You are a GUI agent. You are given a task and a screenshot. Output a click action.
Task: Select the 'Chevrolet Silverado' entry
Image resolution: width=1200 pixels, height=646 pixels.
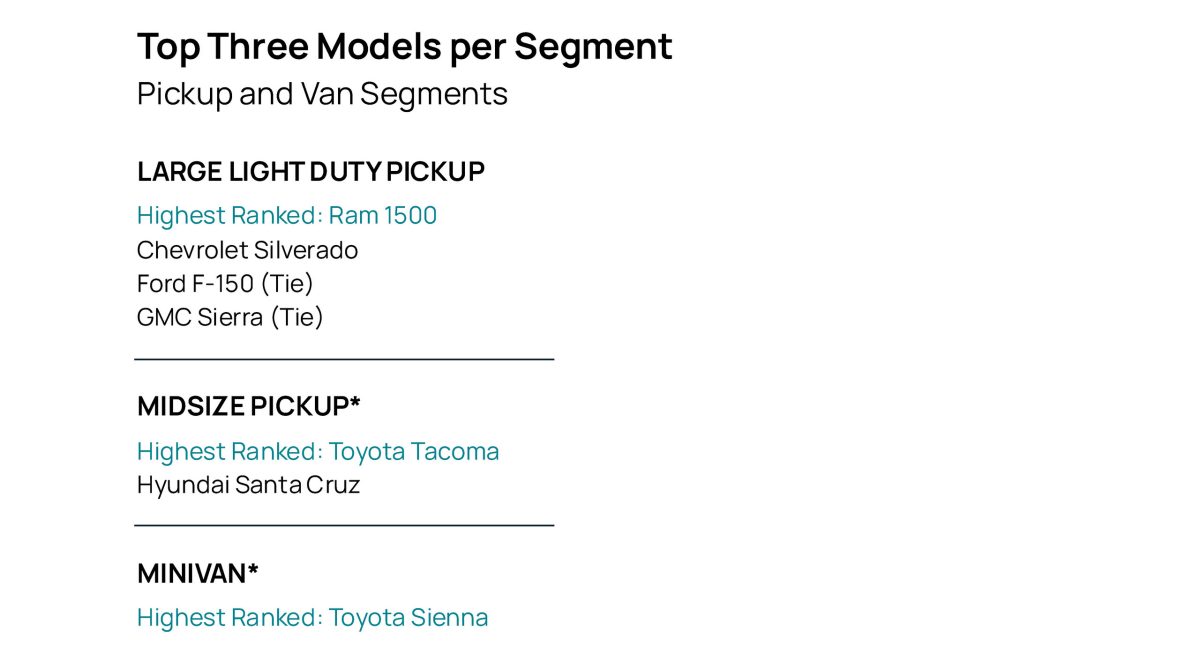click(x=247, y=250)
